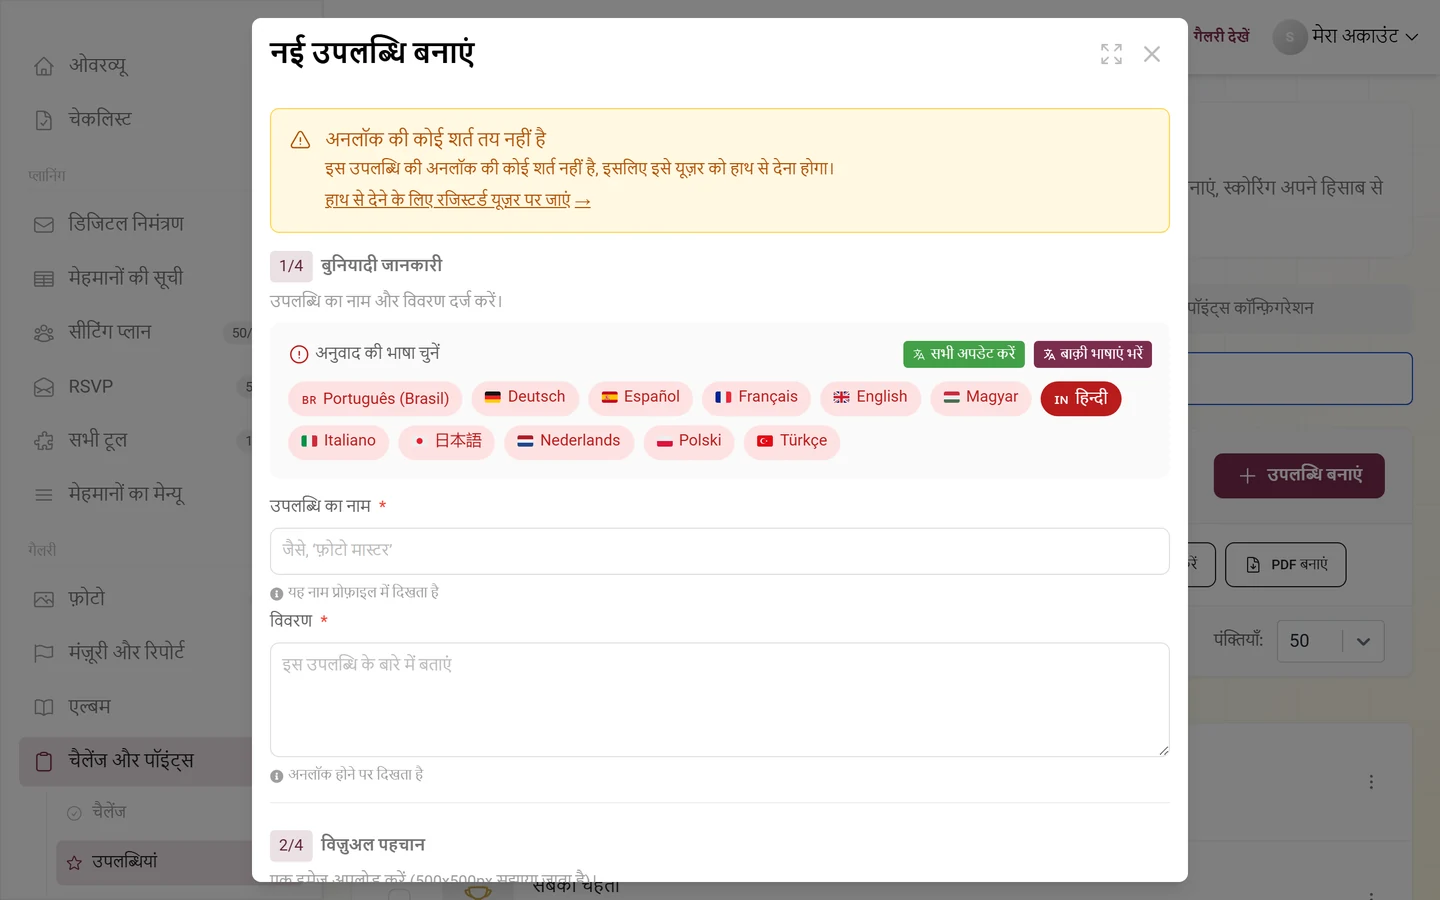Click the उपलब्धि बनाएं button behind dialog

coord(1299,476)
